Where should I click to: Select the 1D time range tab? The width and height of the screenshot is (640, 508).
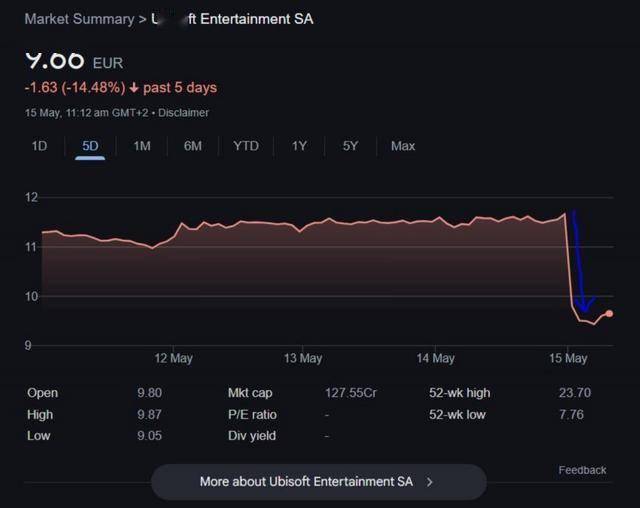(39, 146)
